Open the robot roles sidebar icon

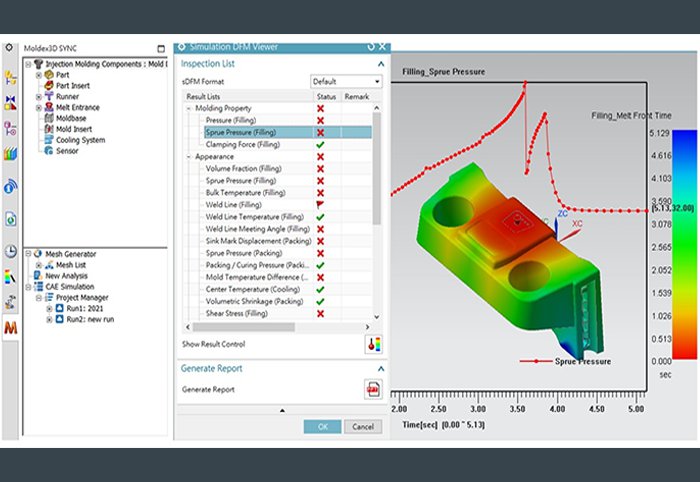pos(10,302)
